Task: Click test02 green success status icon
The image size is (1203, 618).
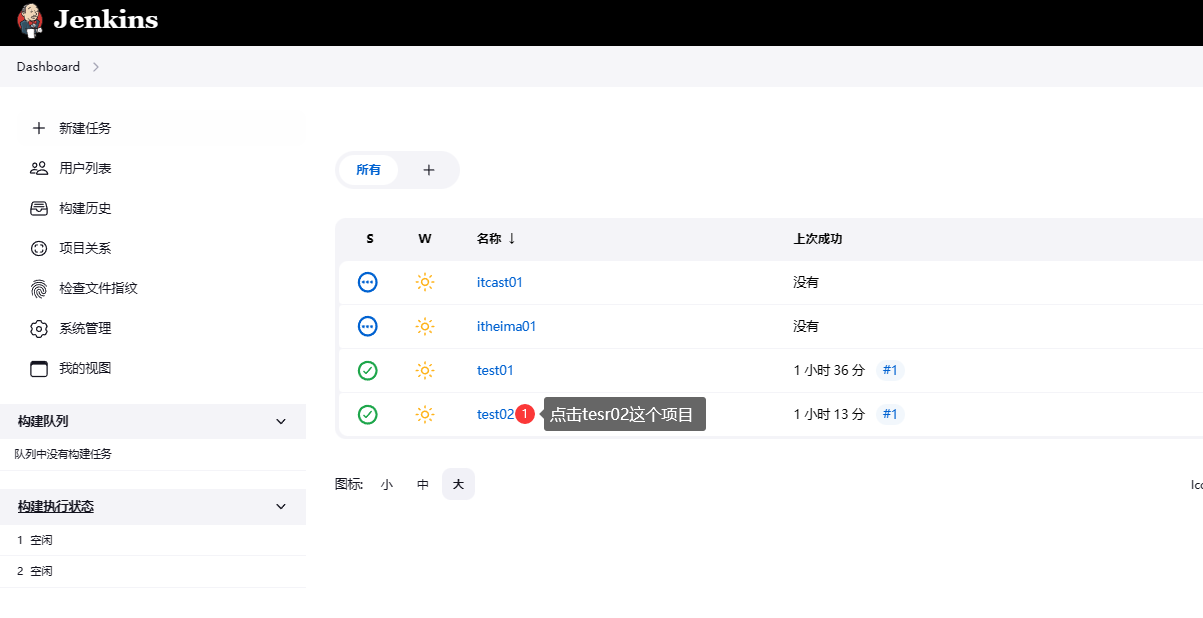Action: coord(368,414)
